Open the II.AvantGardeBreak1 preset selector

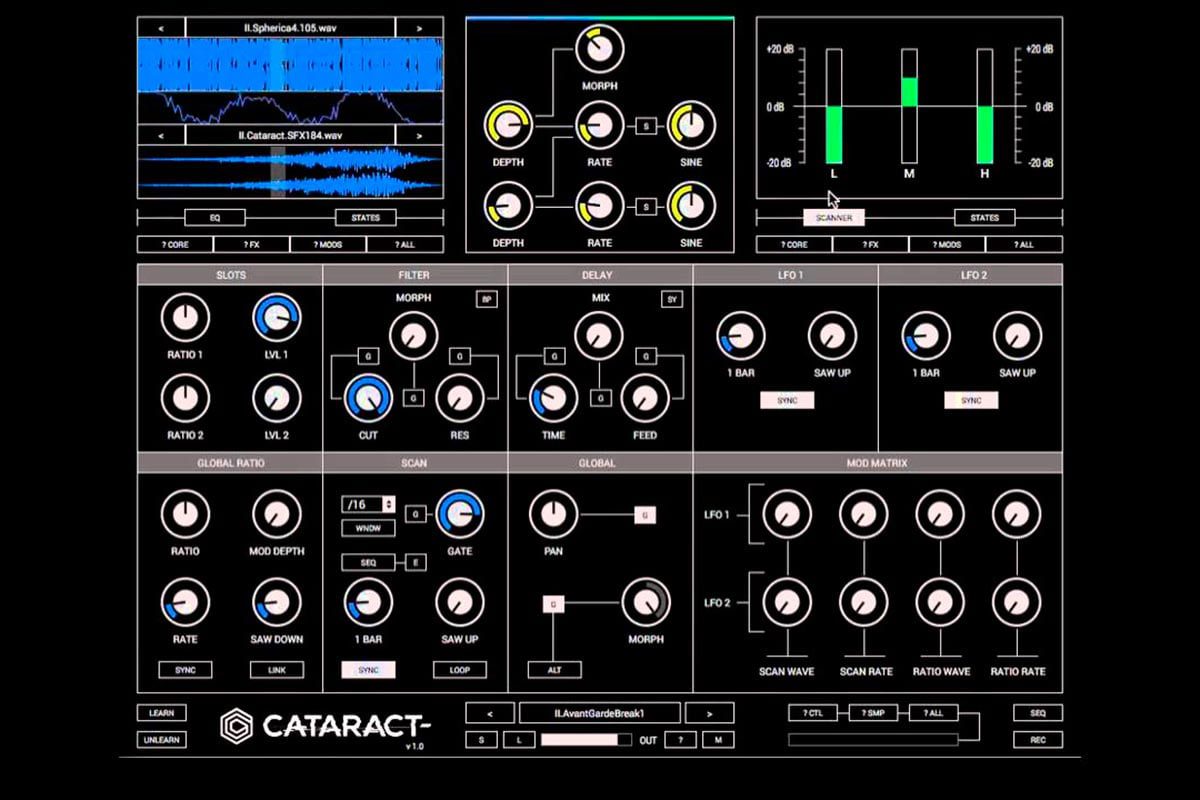tap(600, 713)
